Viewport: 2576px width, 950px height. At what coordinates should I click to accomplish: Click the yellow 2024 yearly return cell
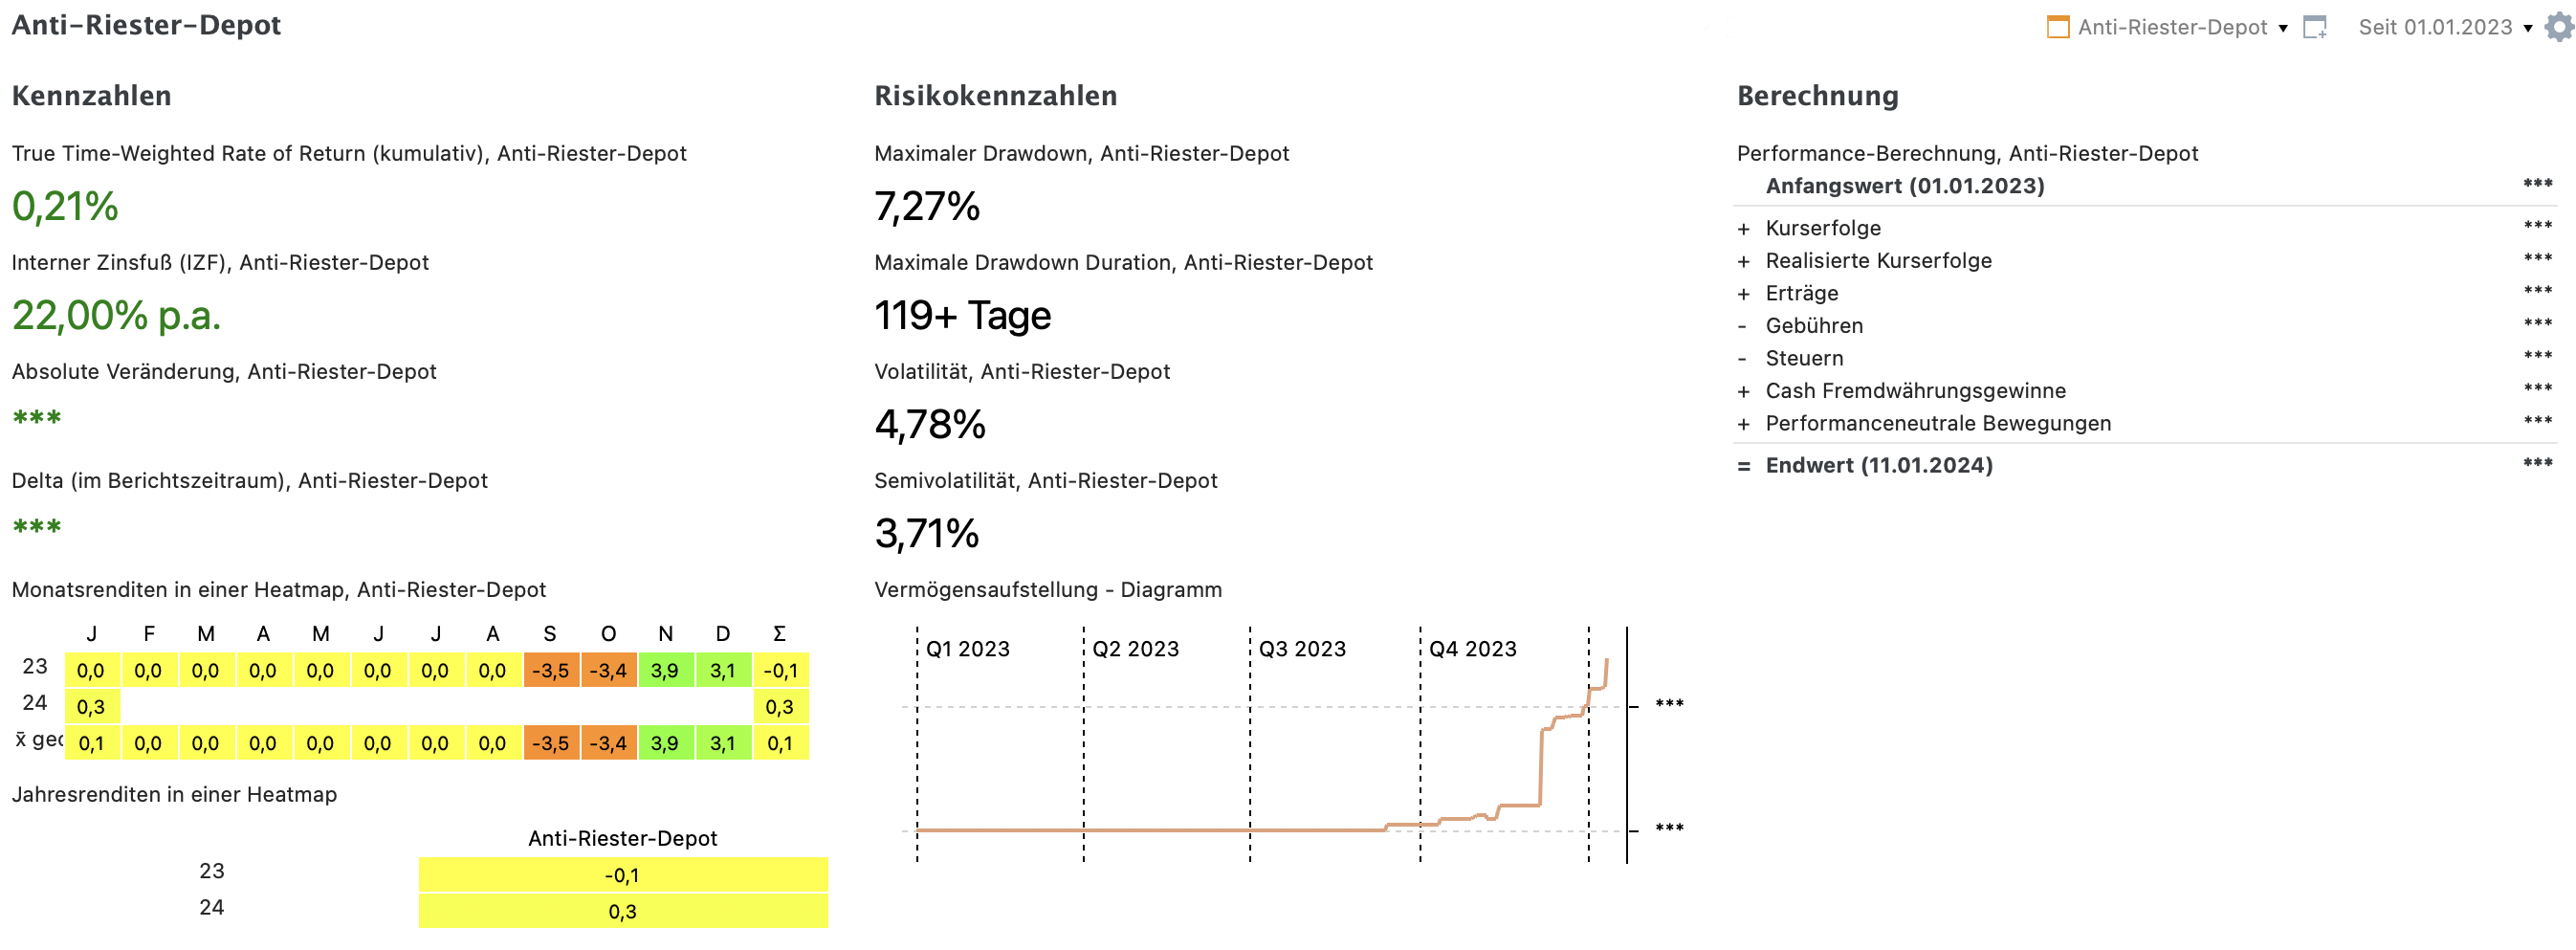coord(622,912)
